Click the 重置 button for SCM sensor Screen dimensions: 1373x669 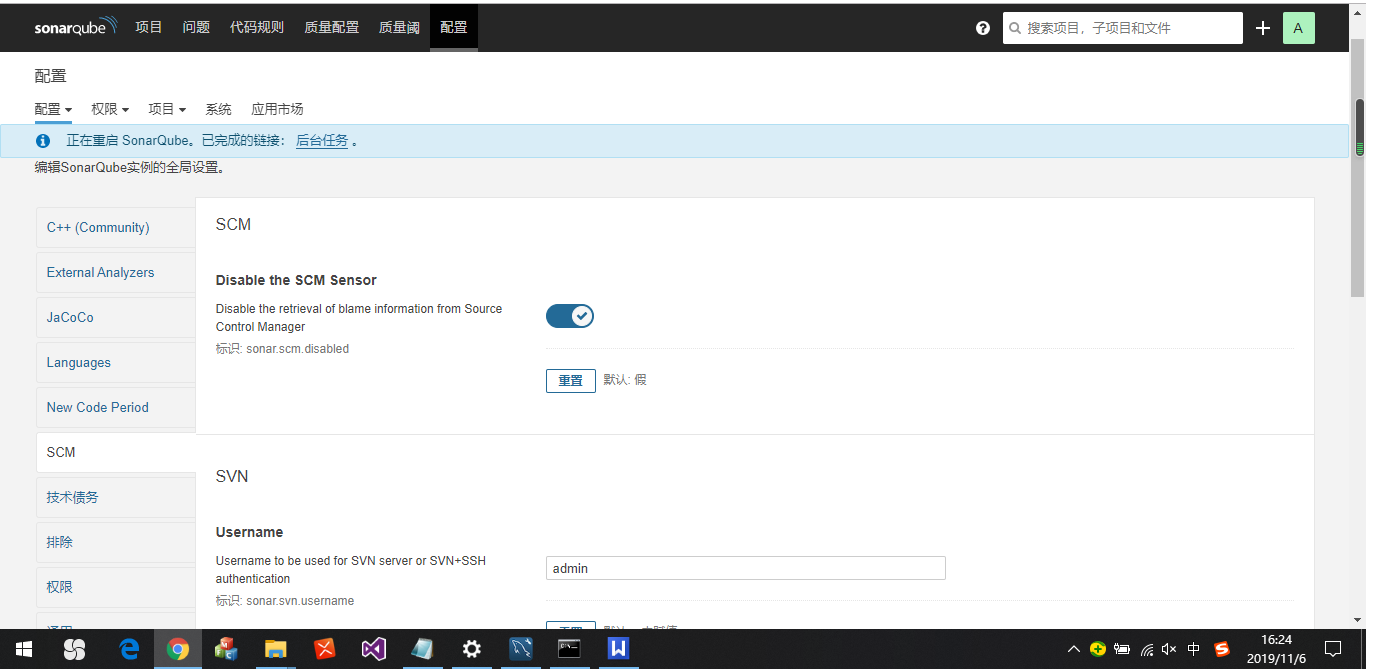tap(571, 381)
